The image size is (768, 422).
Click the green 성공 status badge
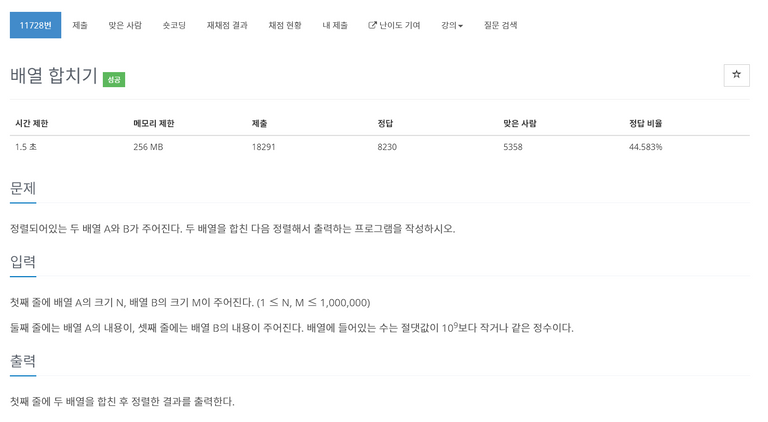114,79
